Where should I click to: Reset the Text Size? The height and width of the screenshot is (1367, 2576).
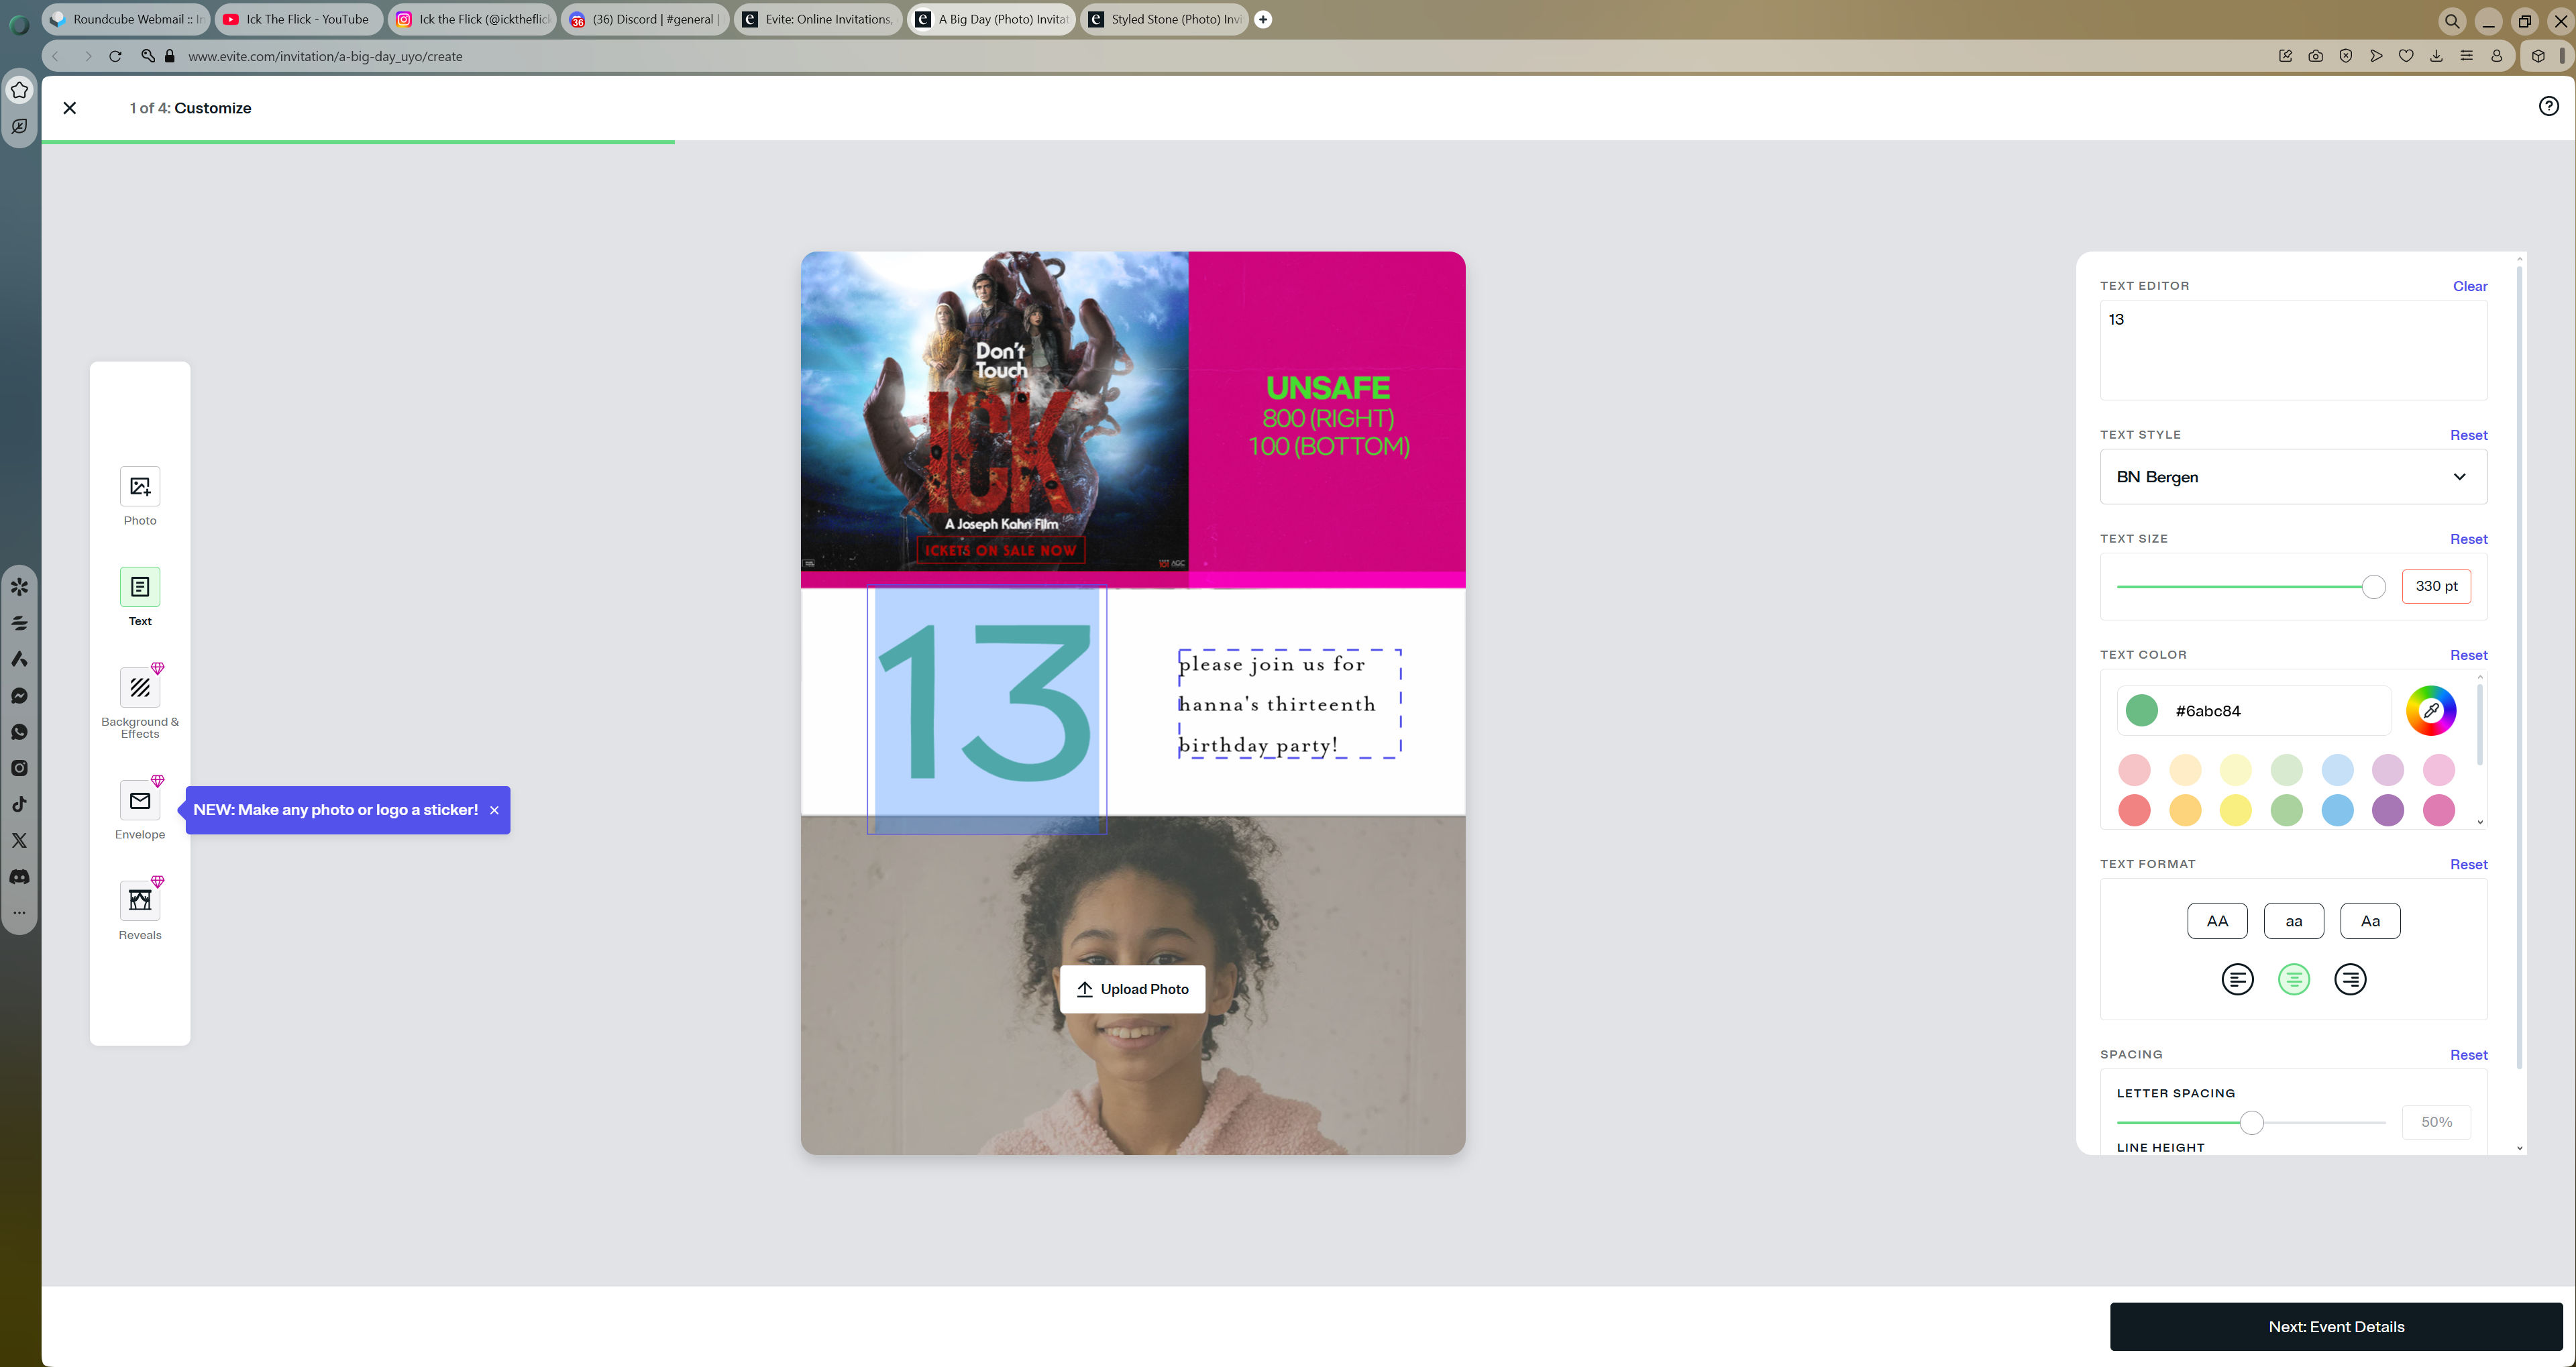tap(2468, 539)
